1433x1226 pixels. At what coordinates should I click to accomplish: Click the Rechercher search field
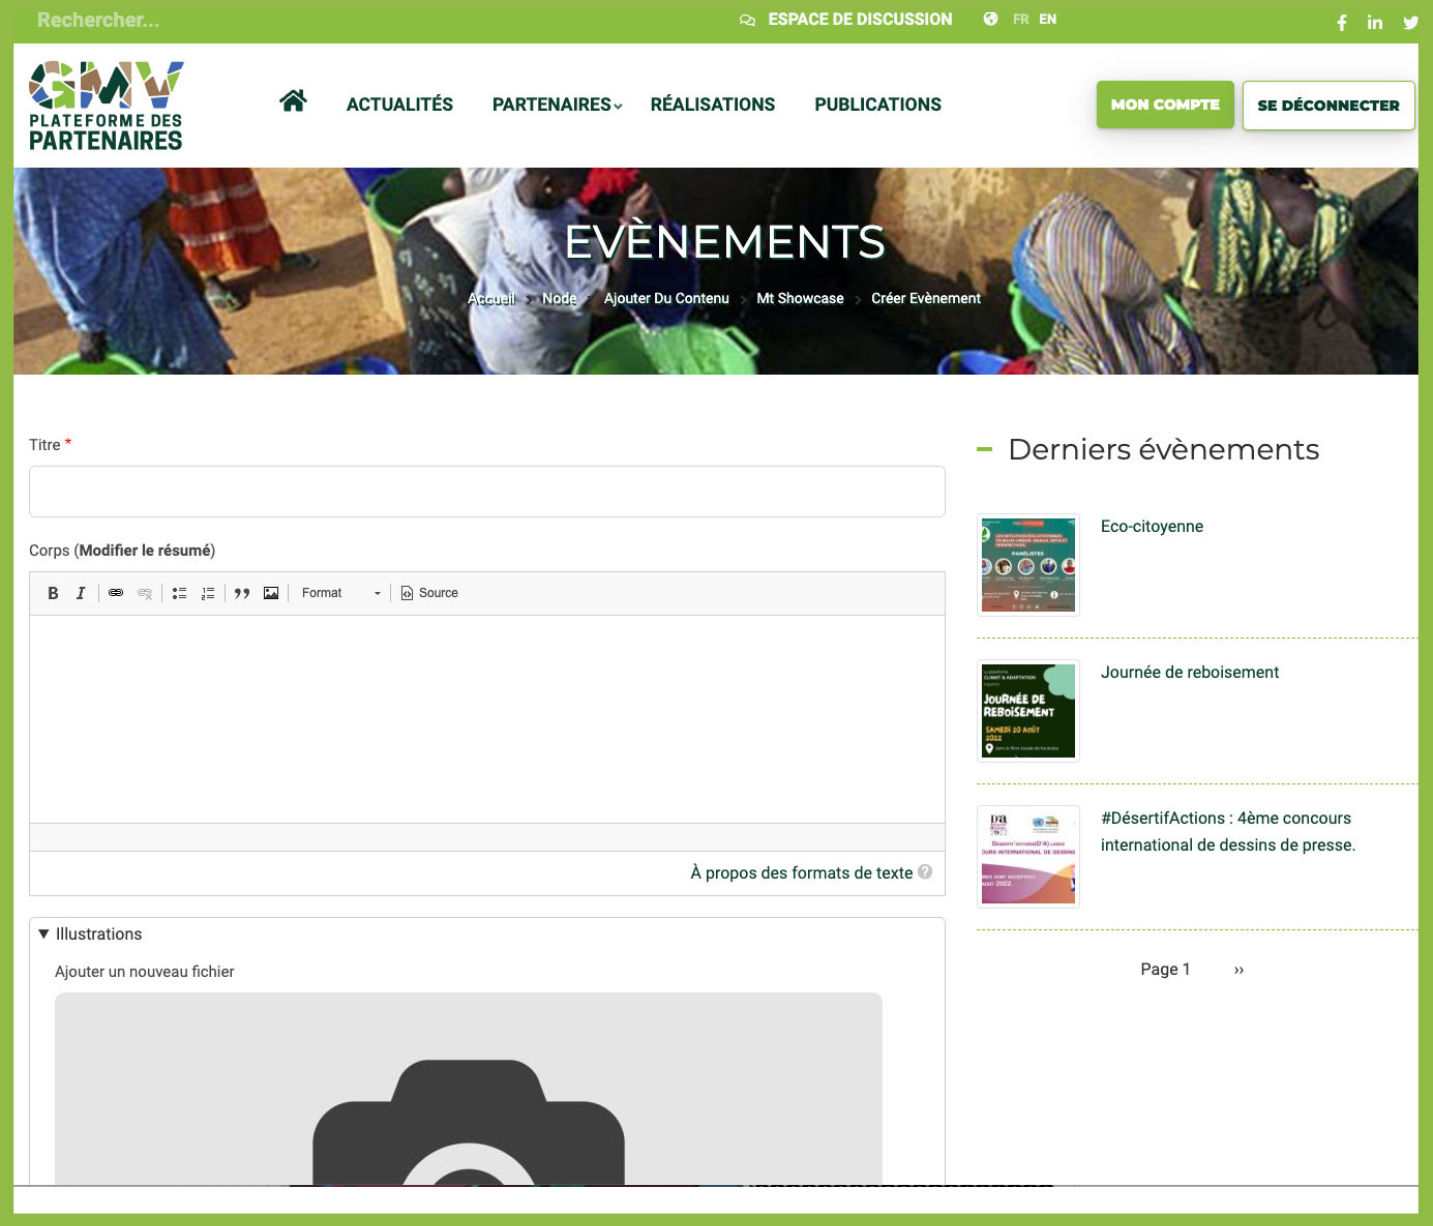98,20
